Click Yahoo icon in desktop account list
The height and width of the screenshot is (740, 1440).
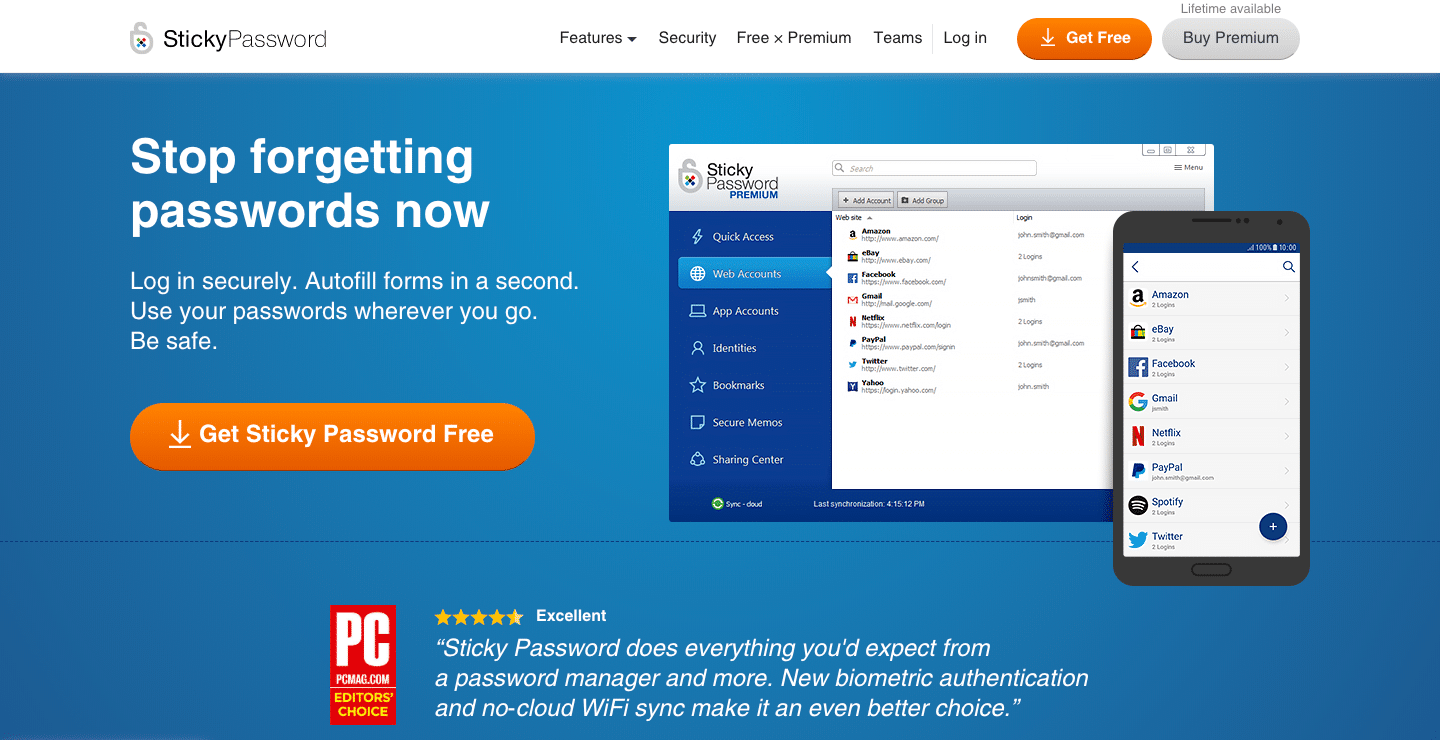click(x=852, y=386)
